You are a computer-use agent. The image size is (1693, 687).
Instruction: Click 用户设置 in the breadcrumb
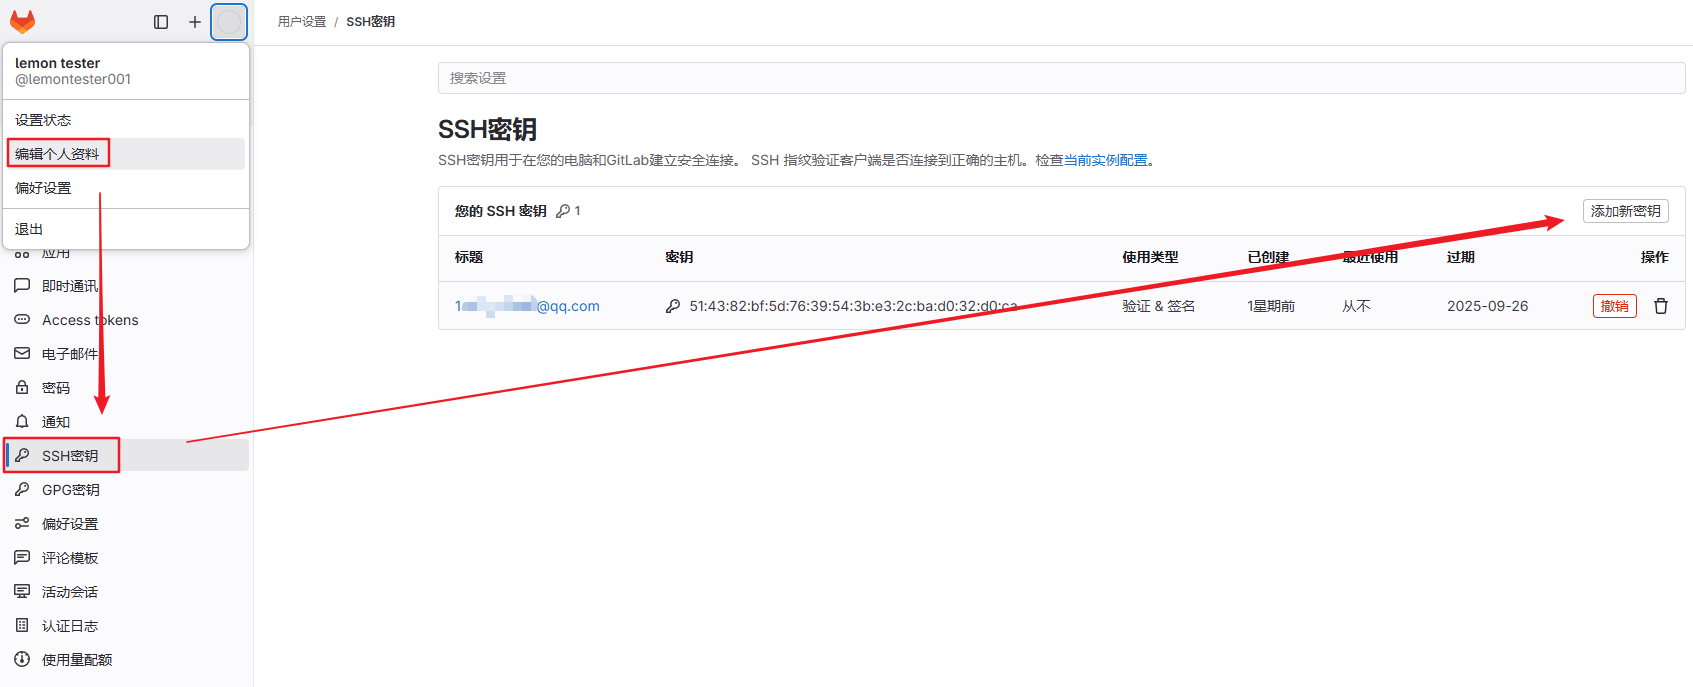coord(302,22)
